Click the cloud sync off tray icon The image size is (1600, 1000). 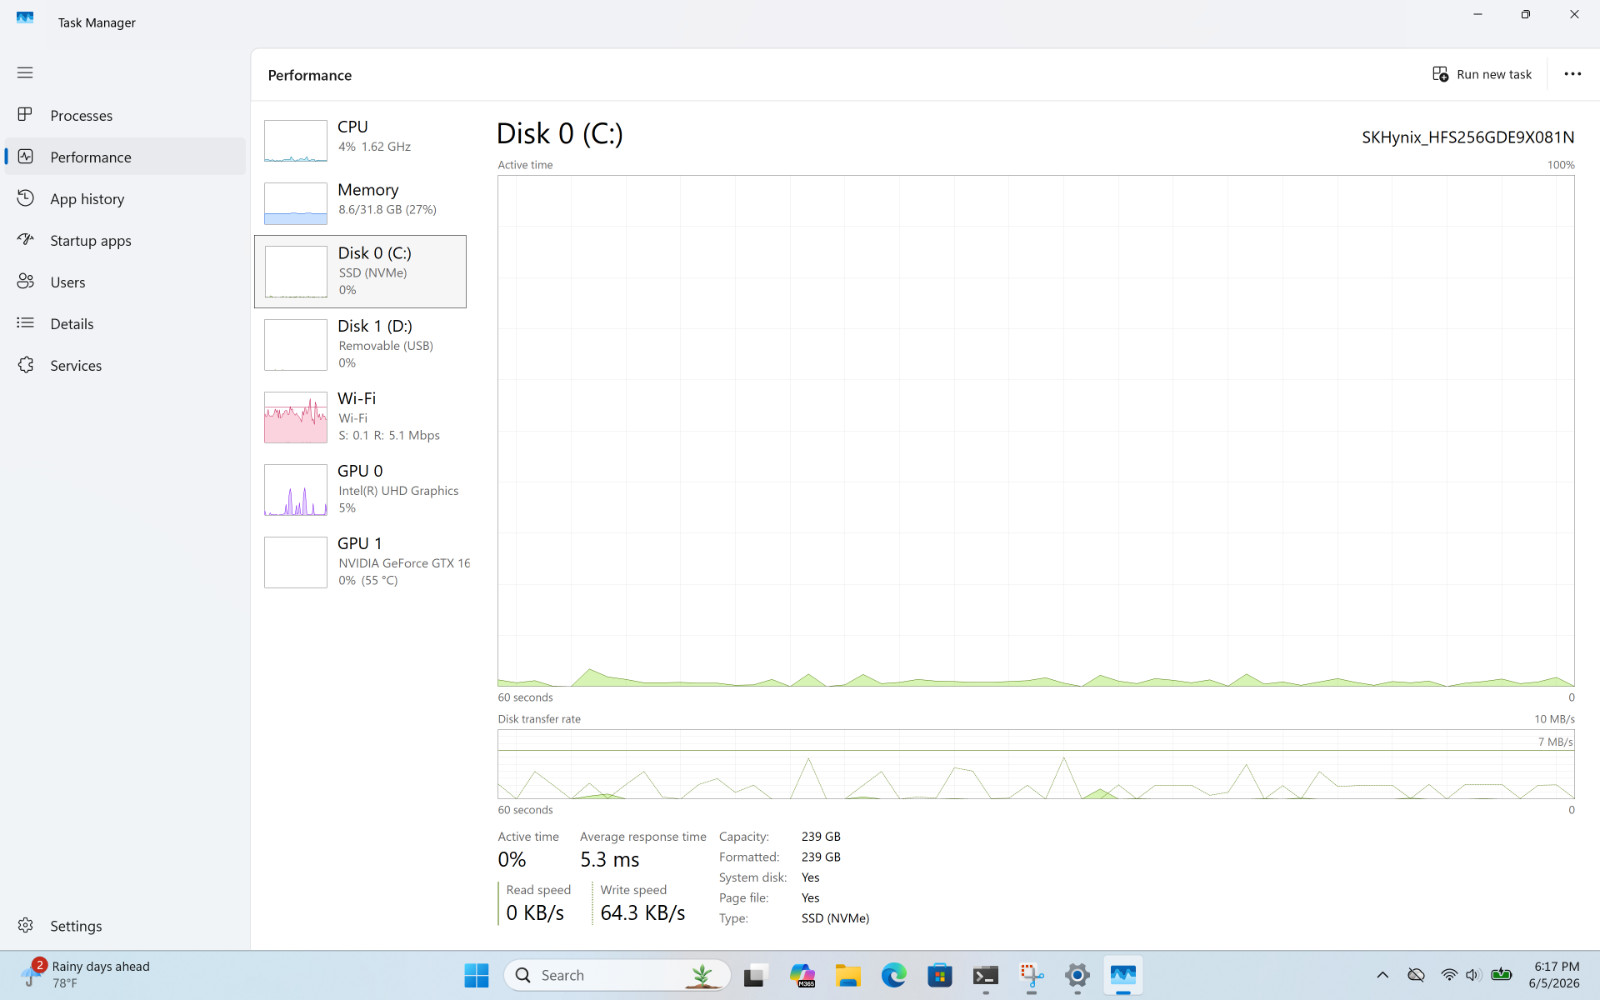1416,975
